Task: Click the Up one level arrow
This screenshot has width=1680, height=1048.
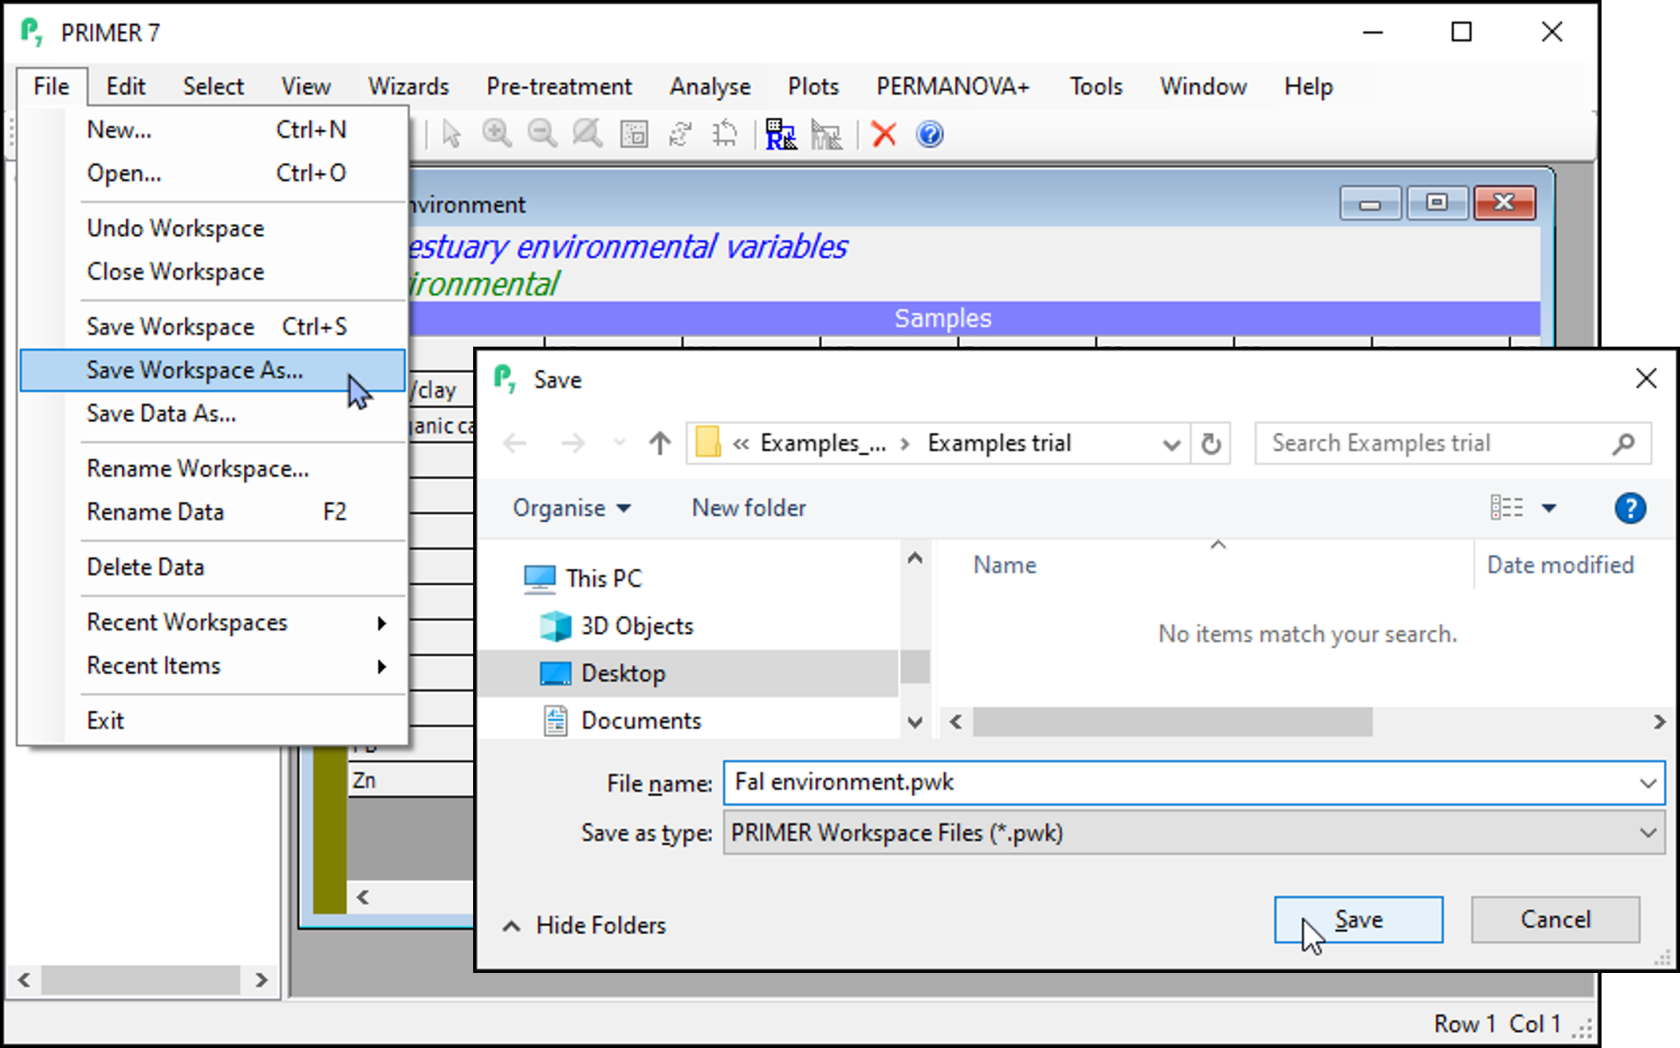Action: pyautogui.click(x=659, y=443)
